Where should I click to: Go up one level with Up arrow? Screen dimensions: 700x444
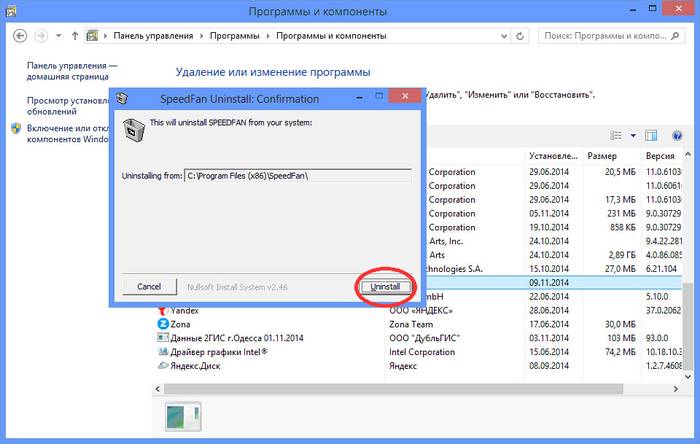click(x=75, y=36)
